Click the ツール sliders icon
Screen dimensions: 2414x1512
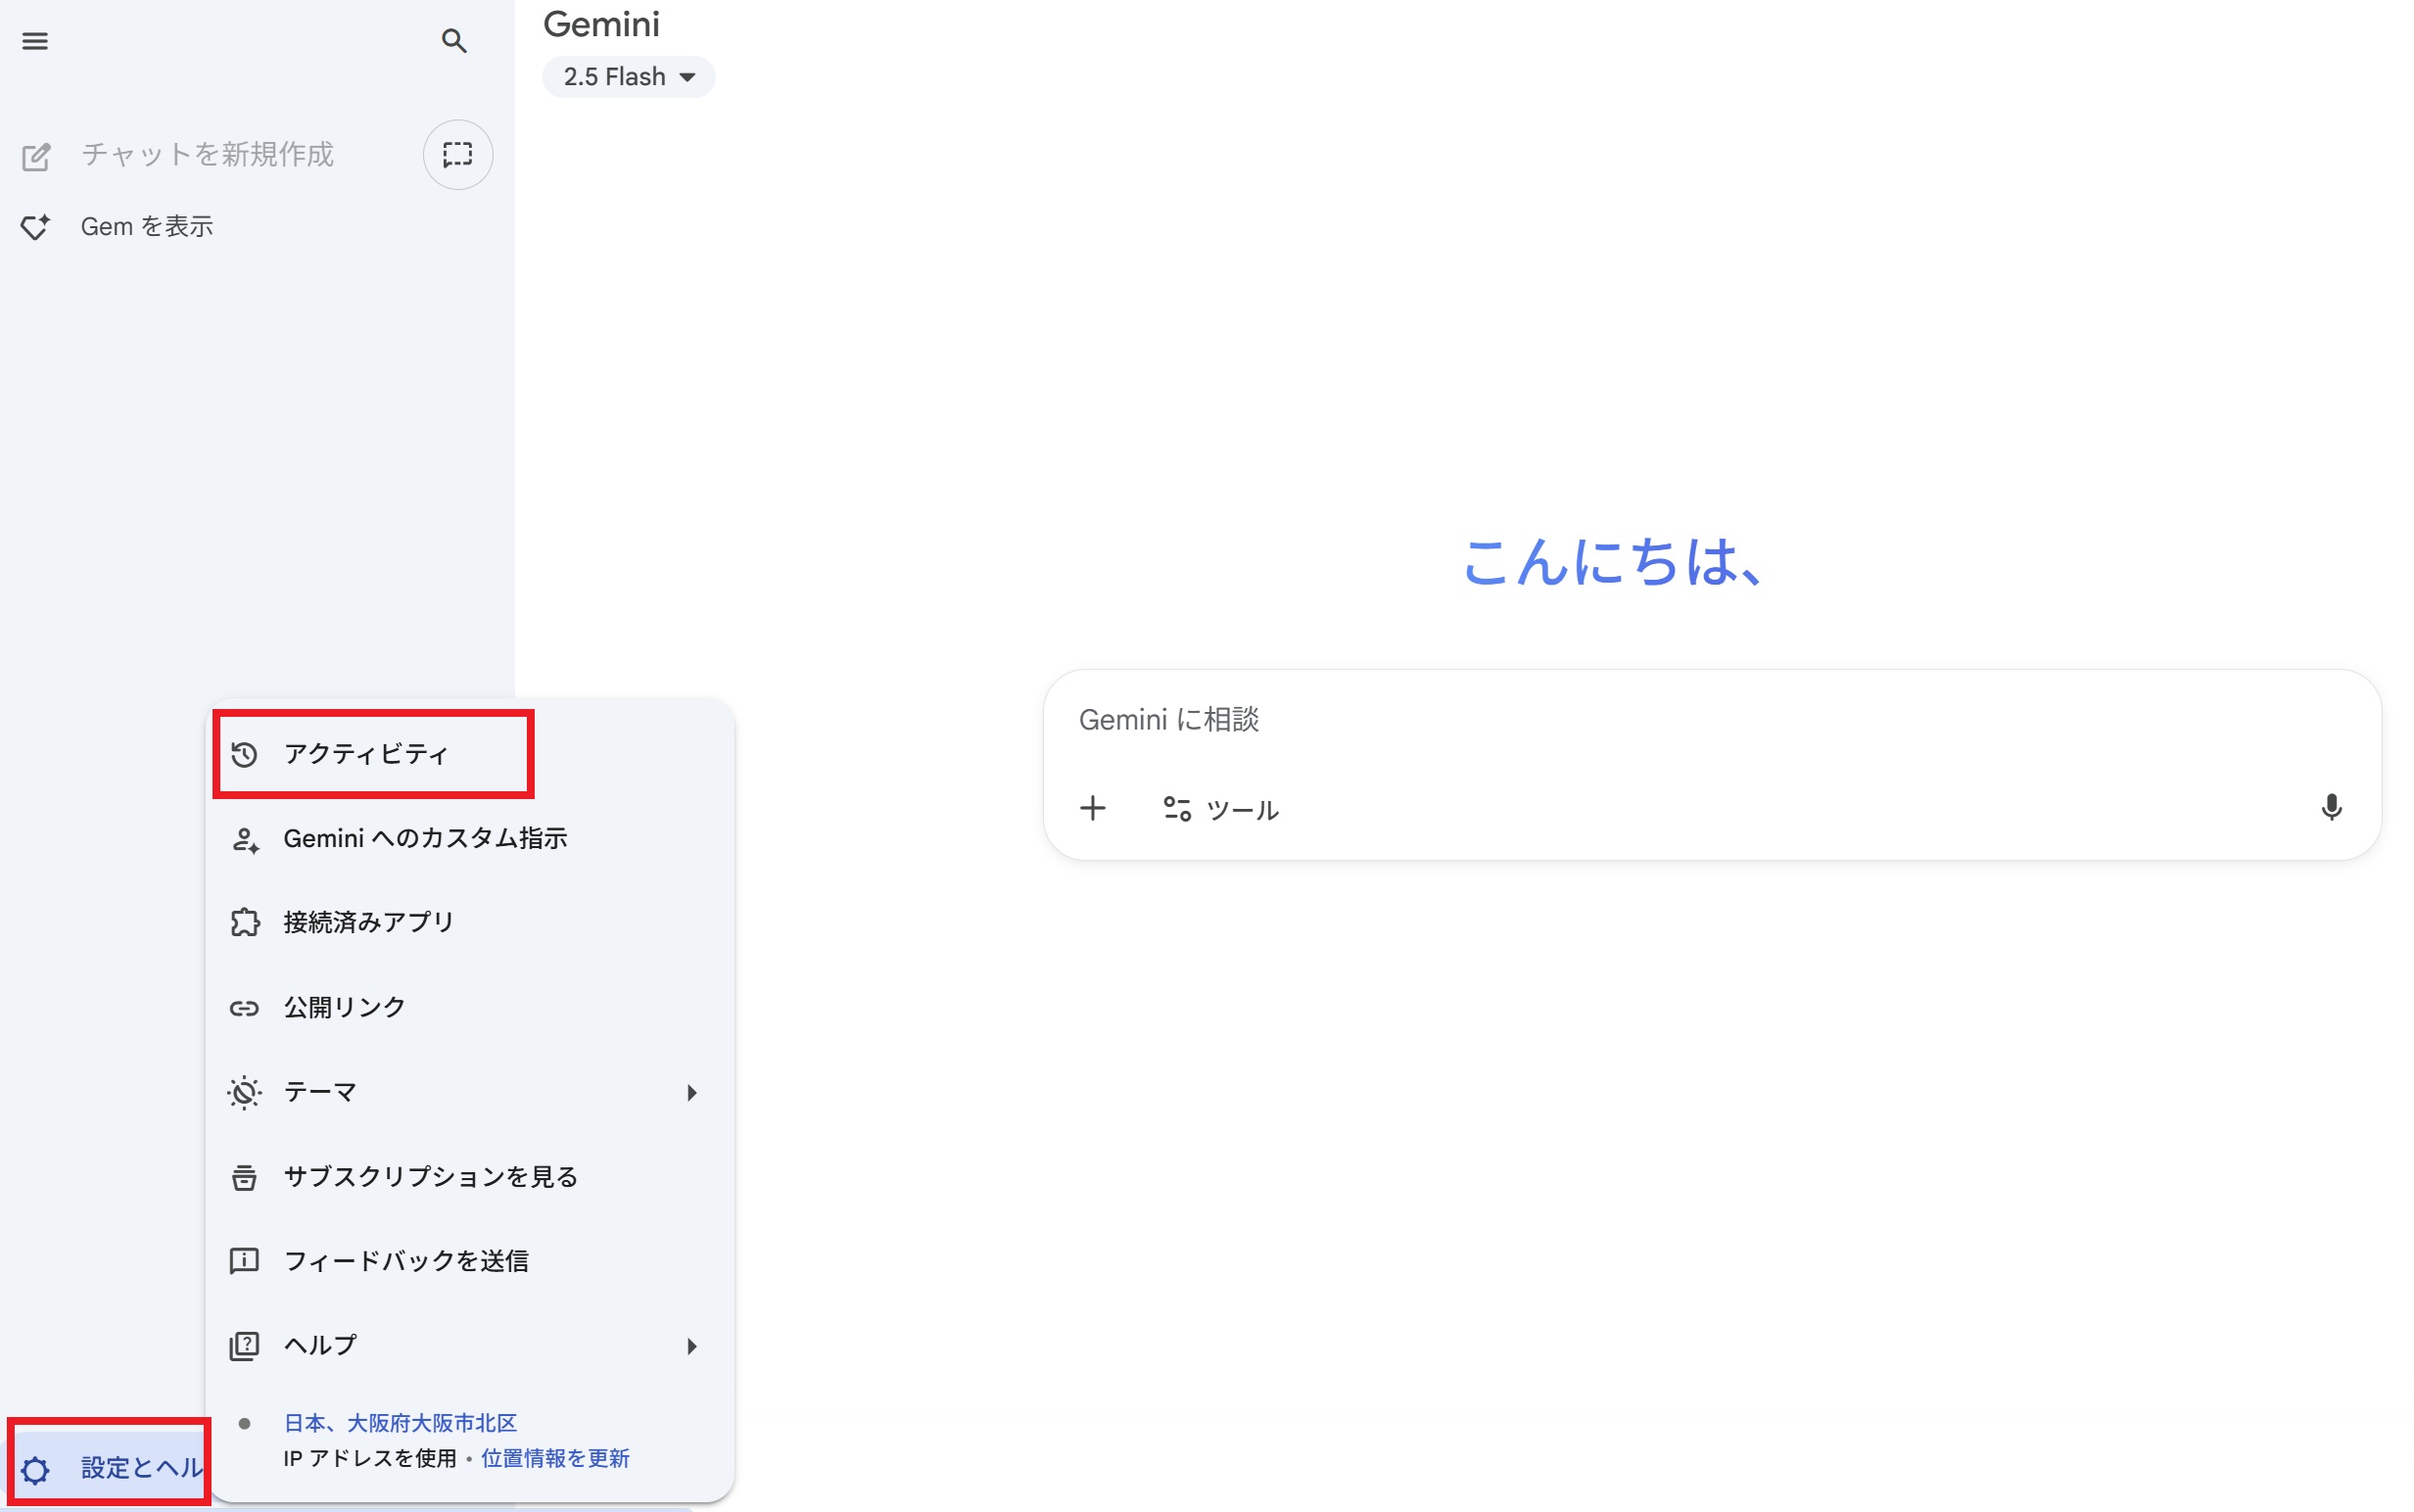pyautogui.click(x=1176, y=808)
